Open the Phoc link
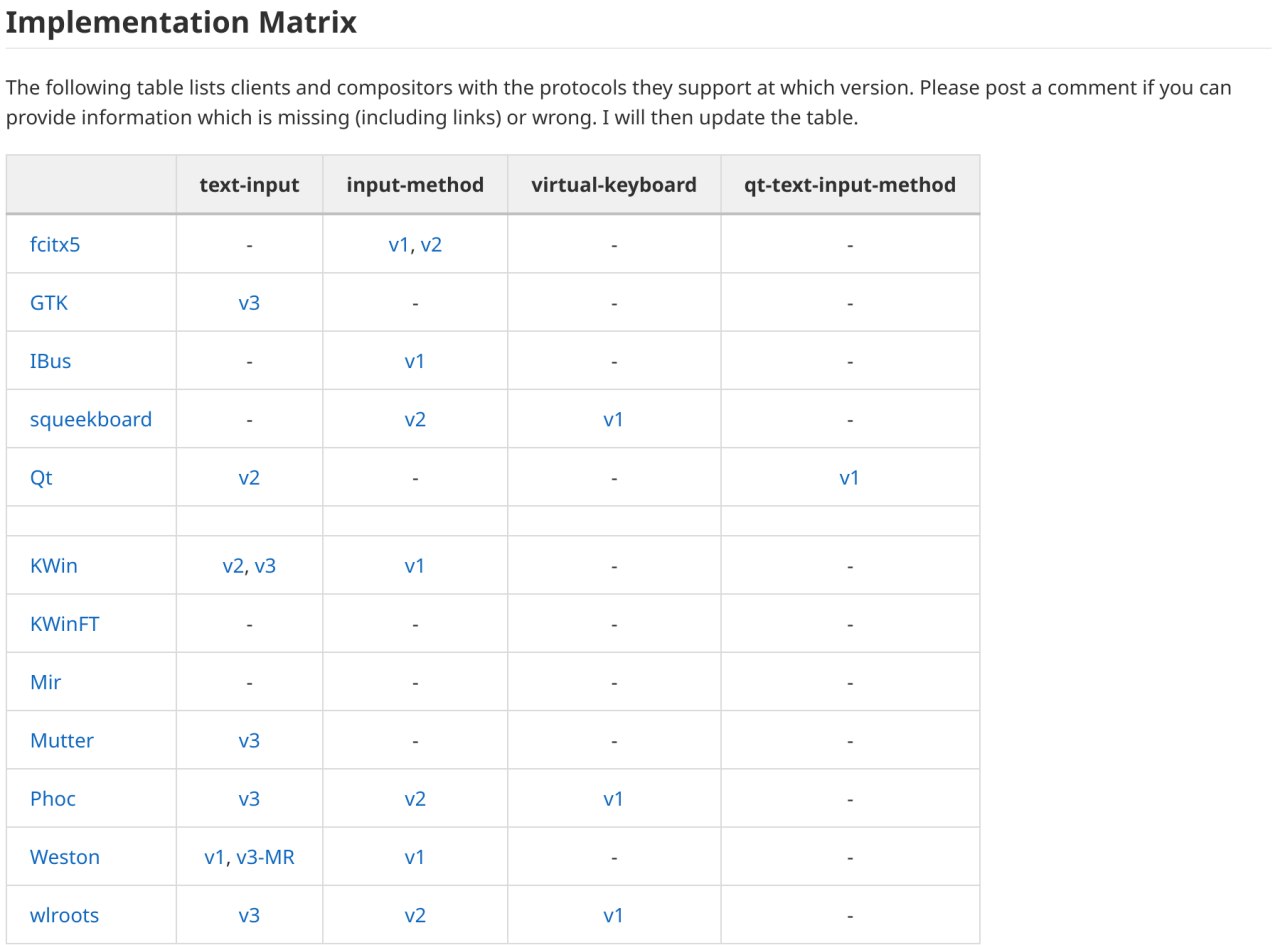Image resolution: width=1280 pixels, height=945 pixels. coord(53,798)
